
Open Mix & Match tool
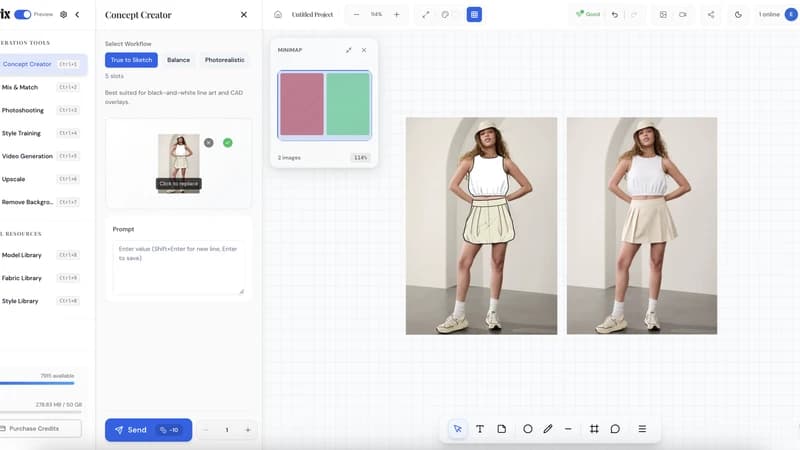(x=41, y=87)
